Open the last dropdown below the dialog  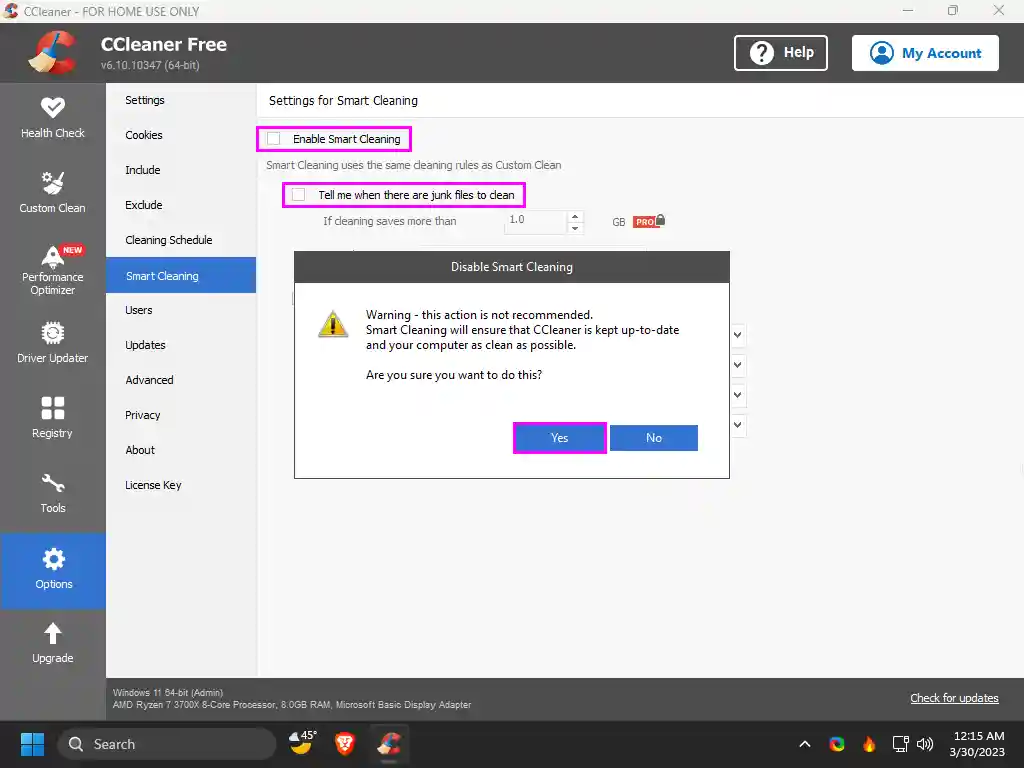737,425
